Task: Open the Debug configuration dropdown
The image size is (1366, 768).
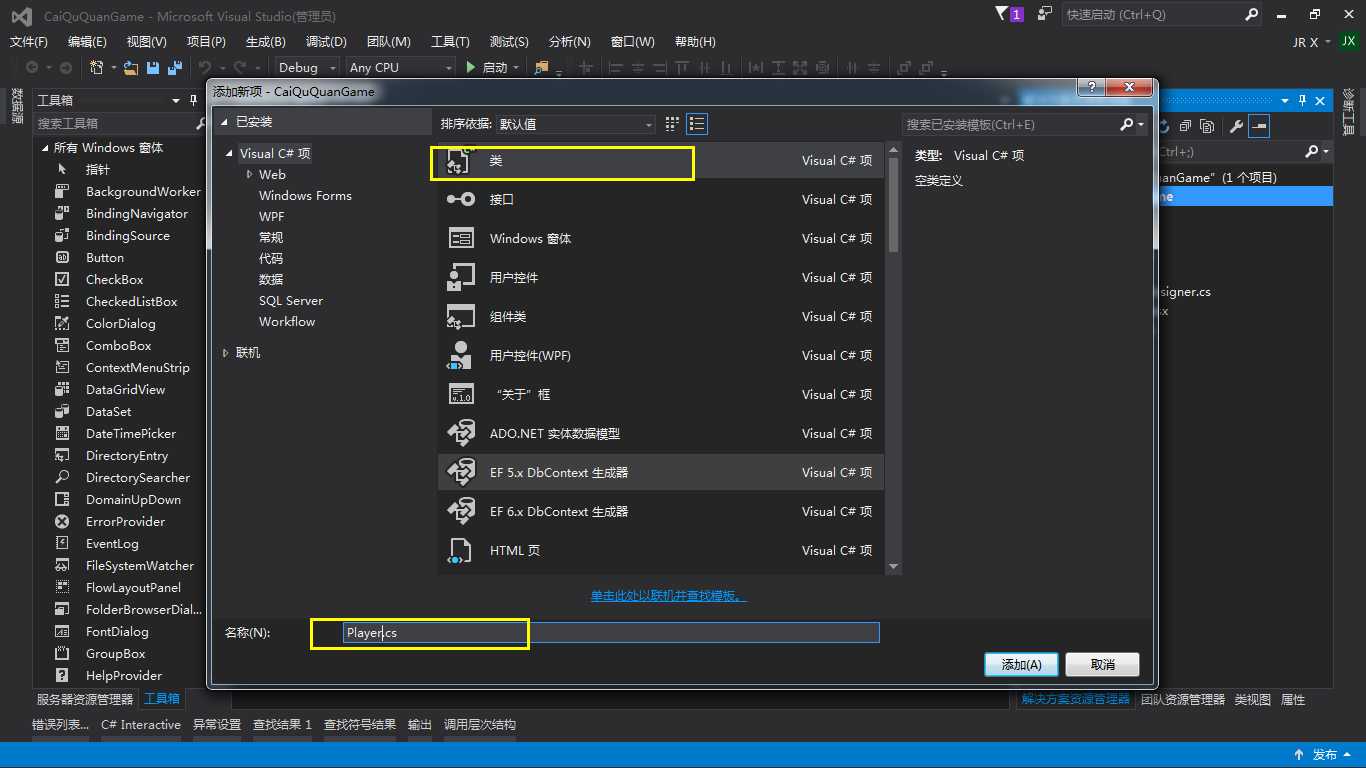Action: point(309,67)
